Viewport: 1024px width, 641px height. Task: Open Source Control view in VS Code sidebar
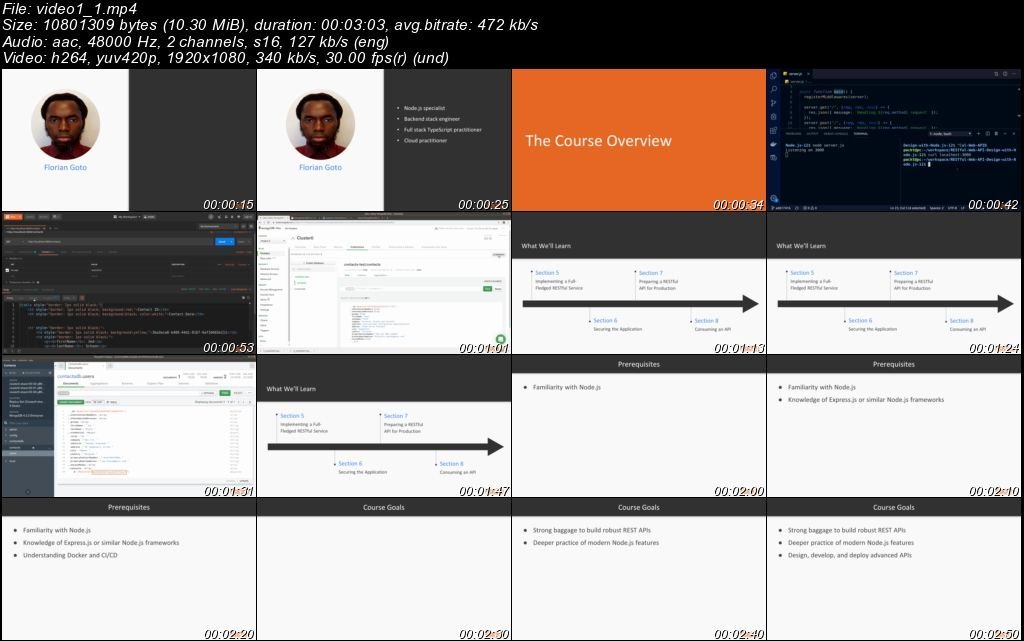point(772,103)
